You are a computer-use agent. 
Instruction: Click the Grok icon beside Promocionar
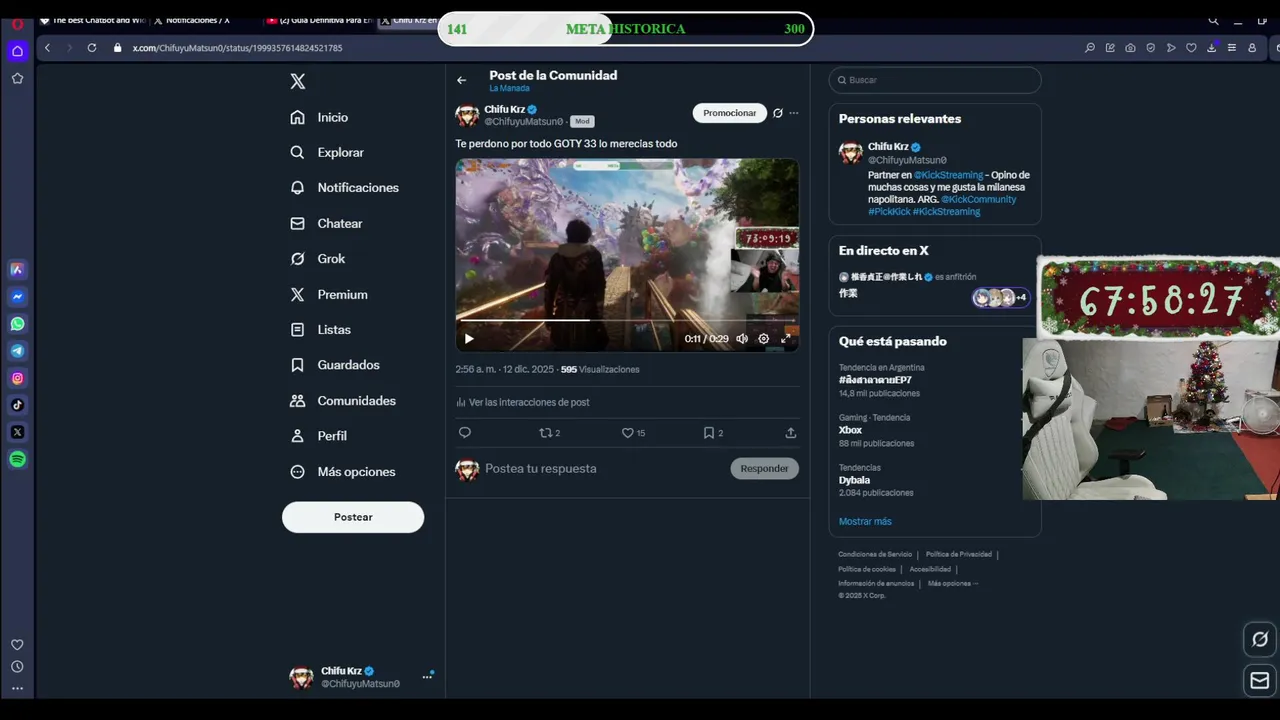coord(778,113)
